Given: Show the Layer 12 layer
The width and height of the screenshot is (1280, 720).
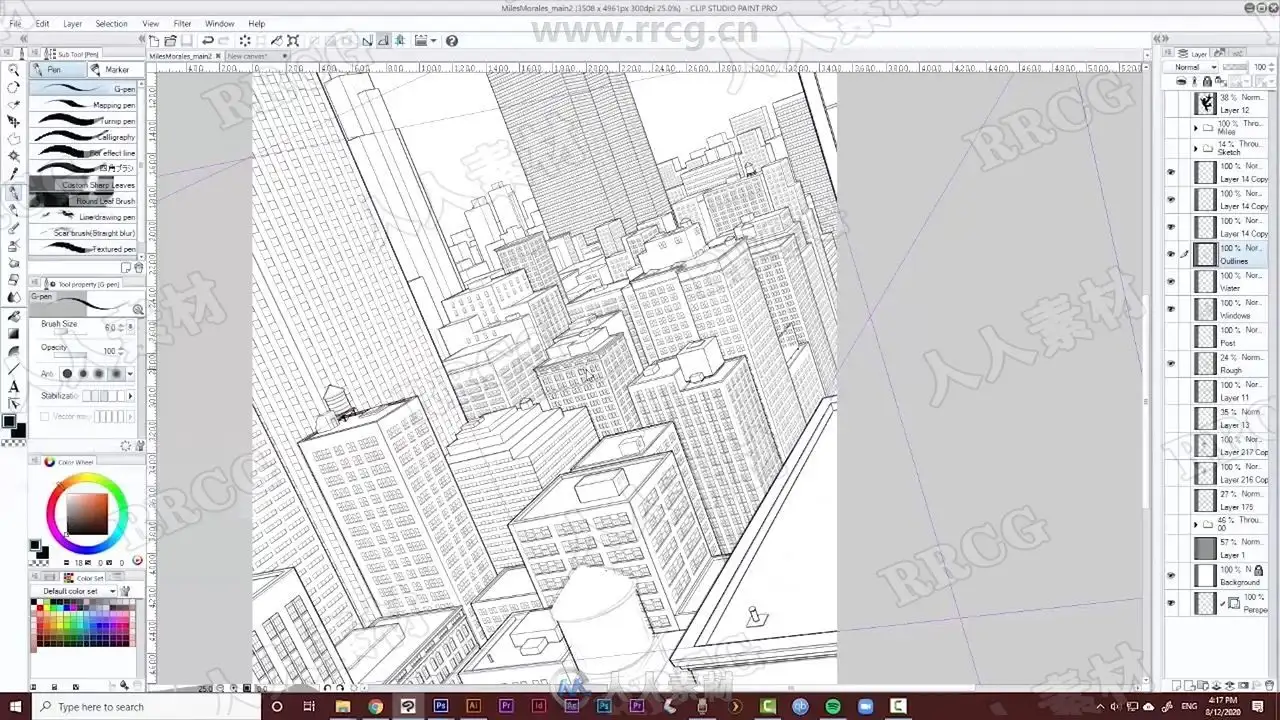Looking at the screenshot, I should (1171, 103).
